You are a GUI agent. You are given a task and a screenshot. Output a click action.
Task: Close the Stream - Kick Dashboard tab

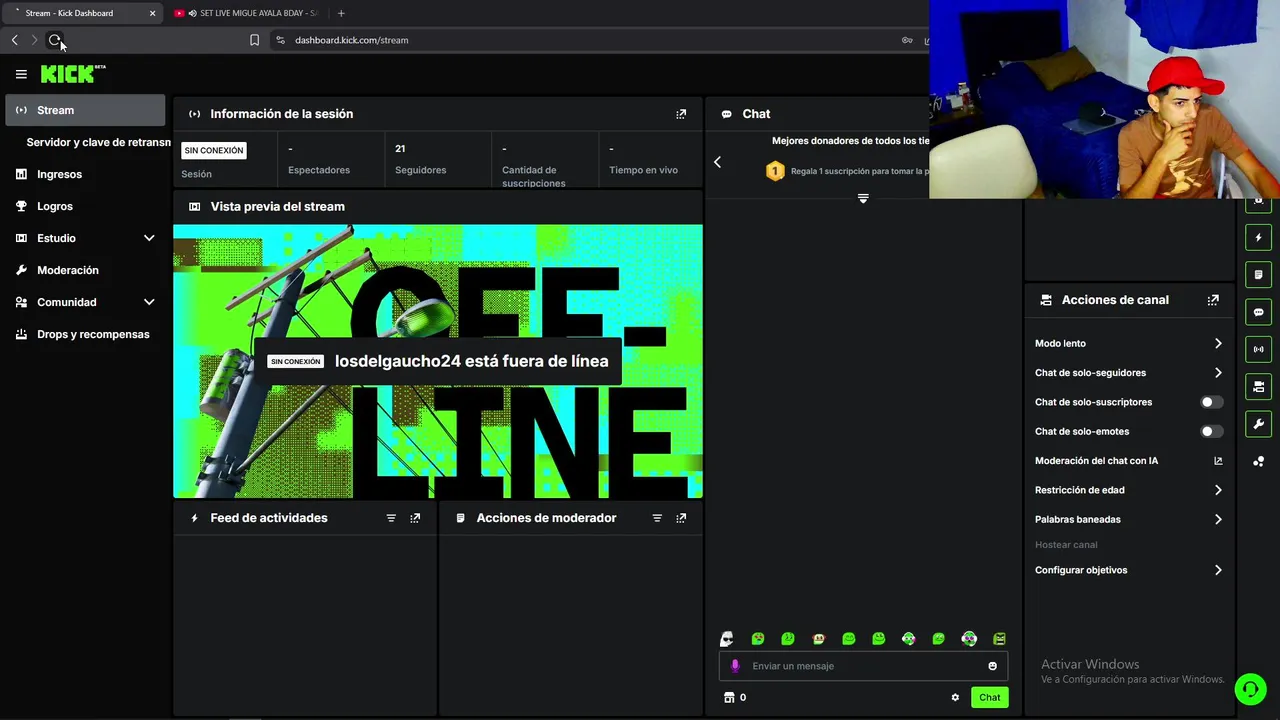(153, 13)
